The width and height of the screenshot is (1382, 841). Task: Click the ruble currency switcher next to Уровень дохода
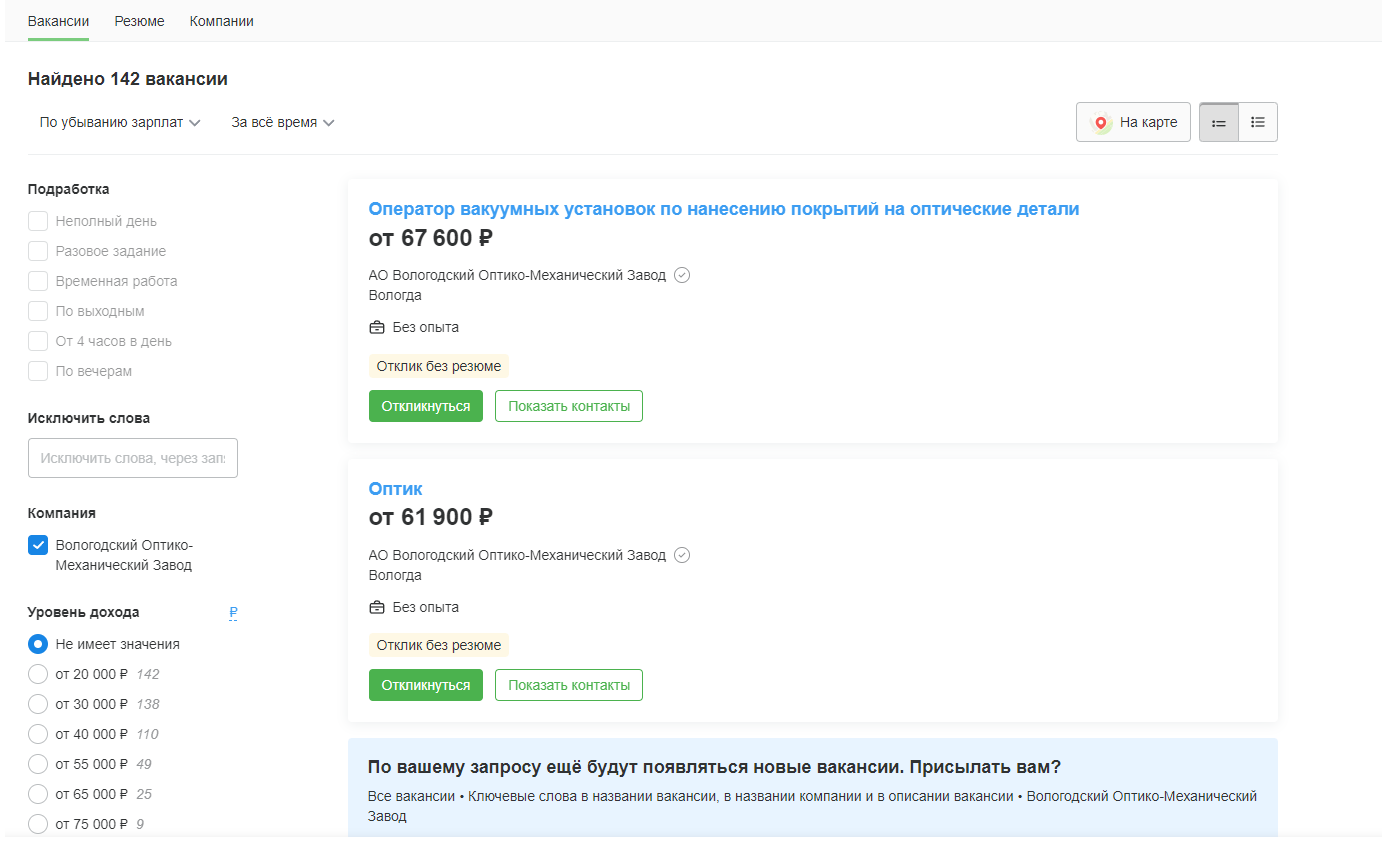tap(233, 612)
